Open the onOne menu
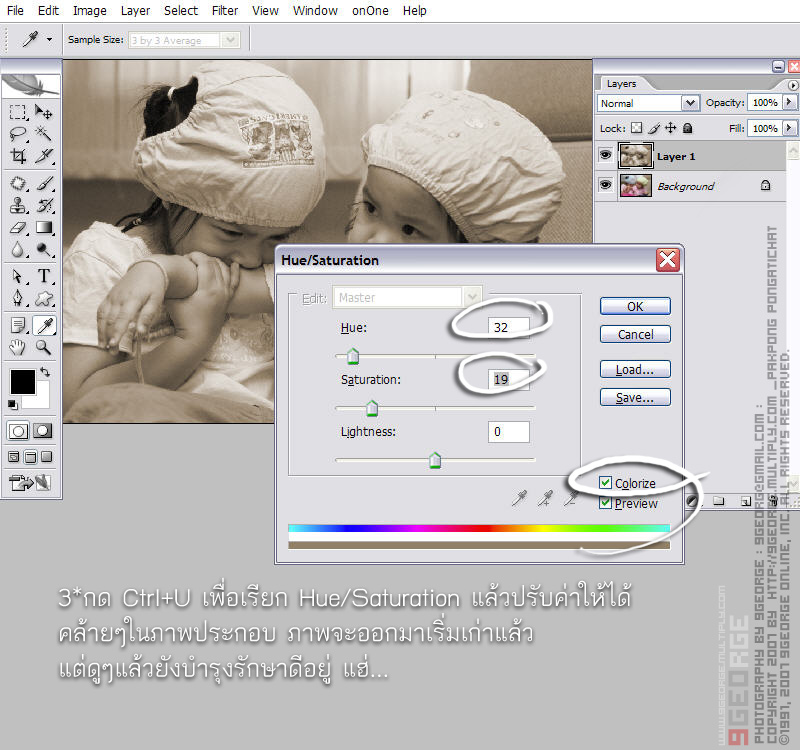Screen dimensions: 800x750 [370, 11]
